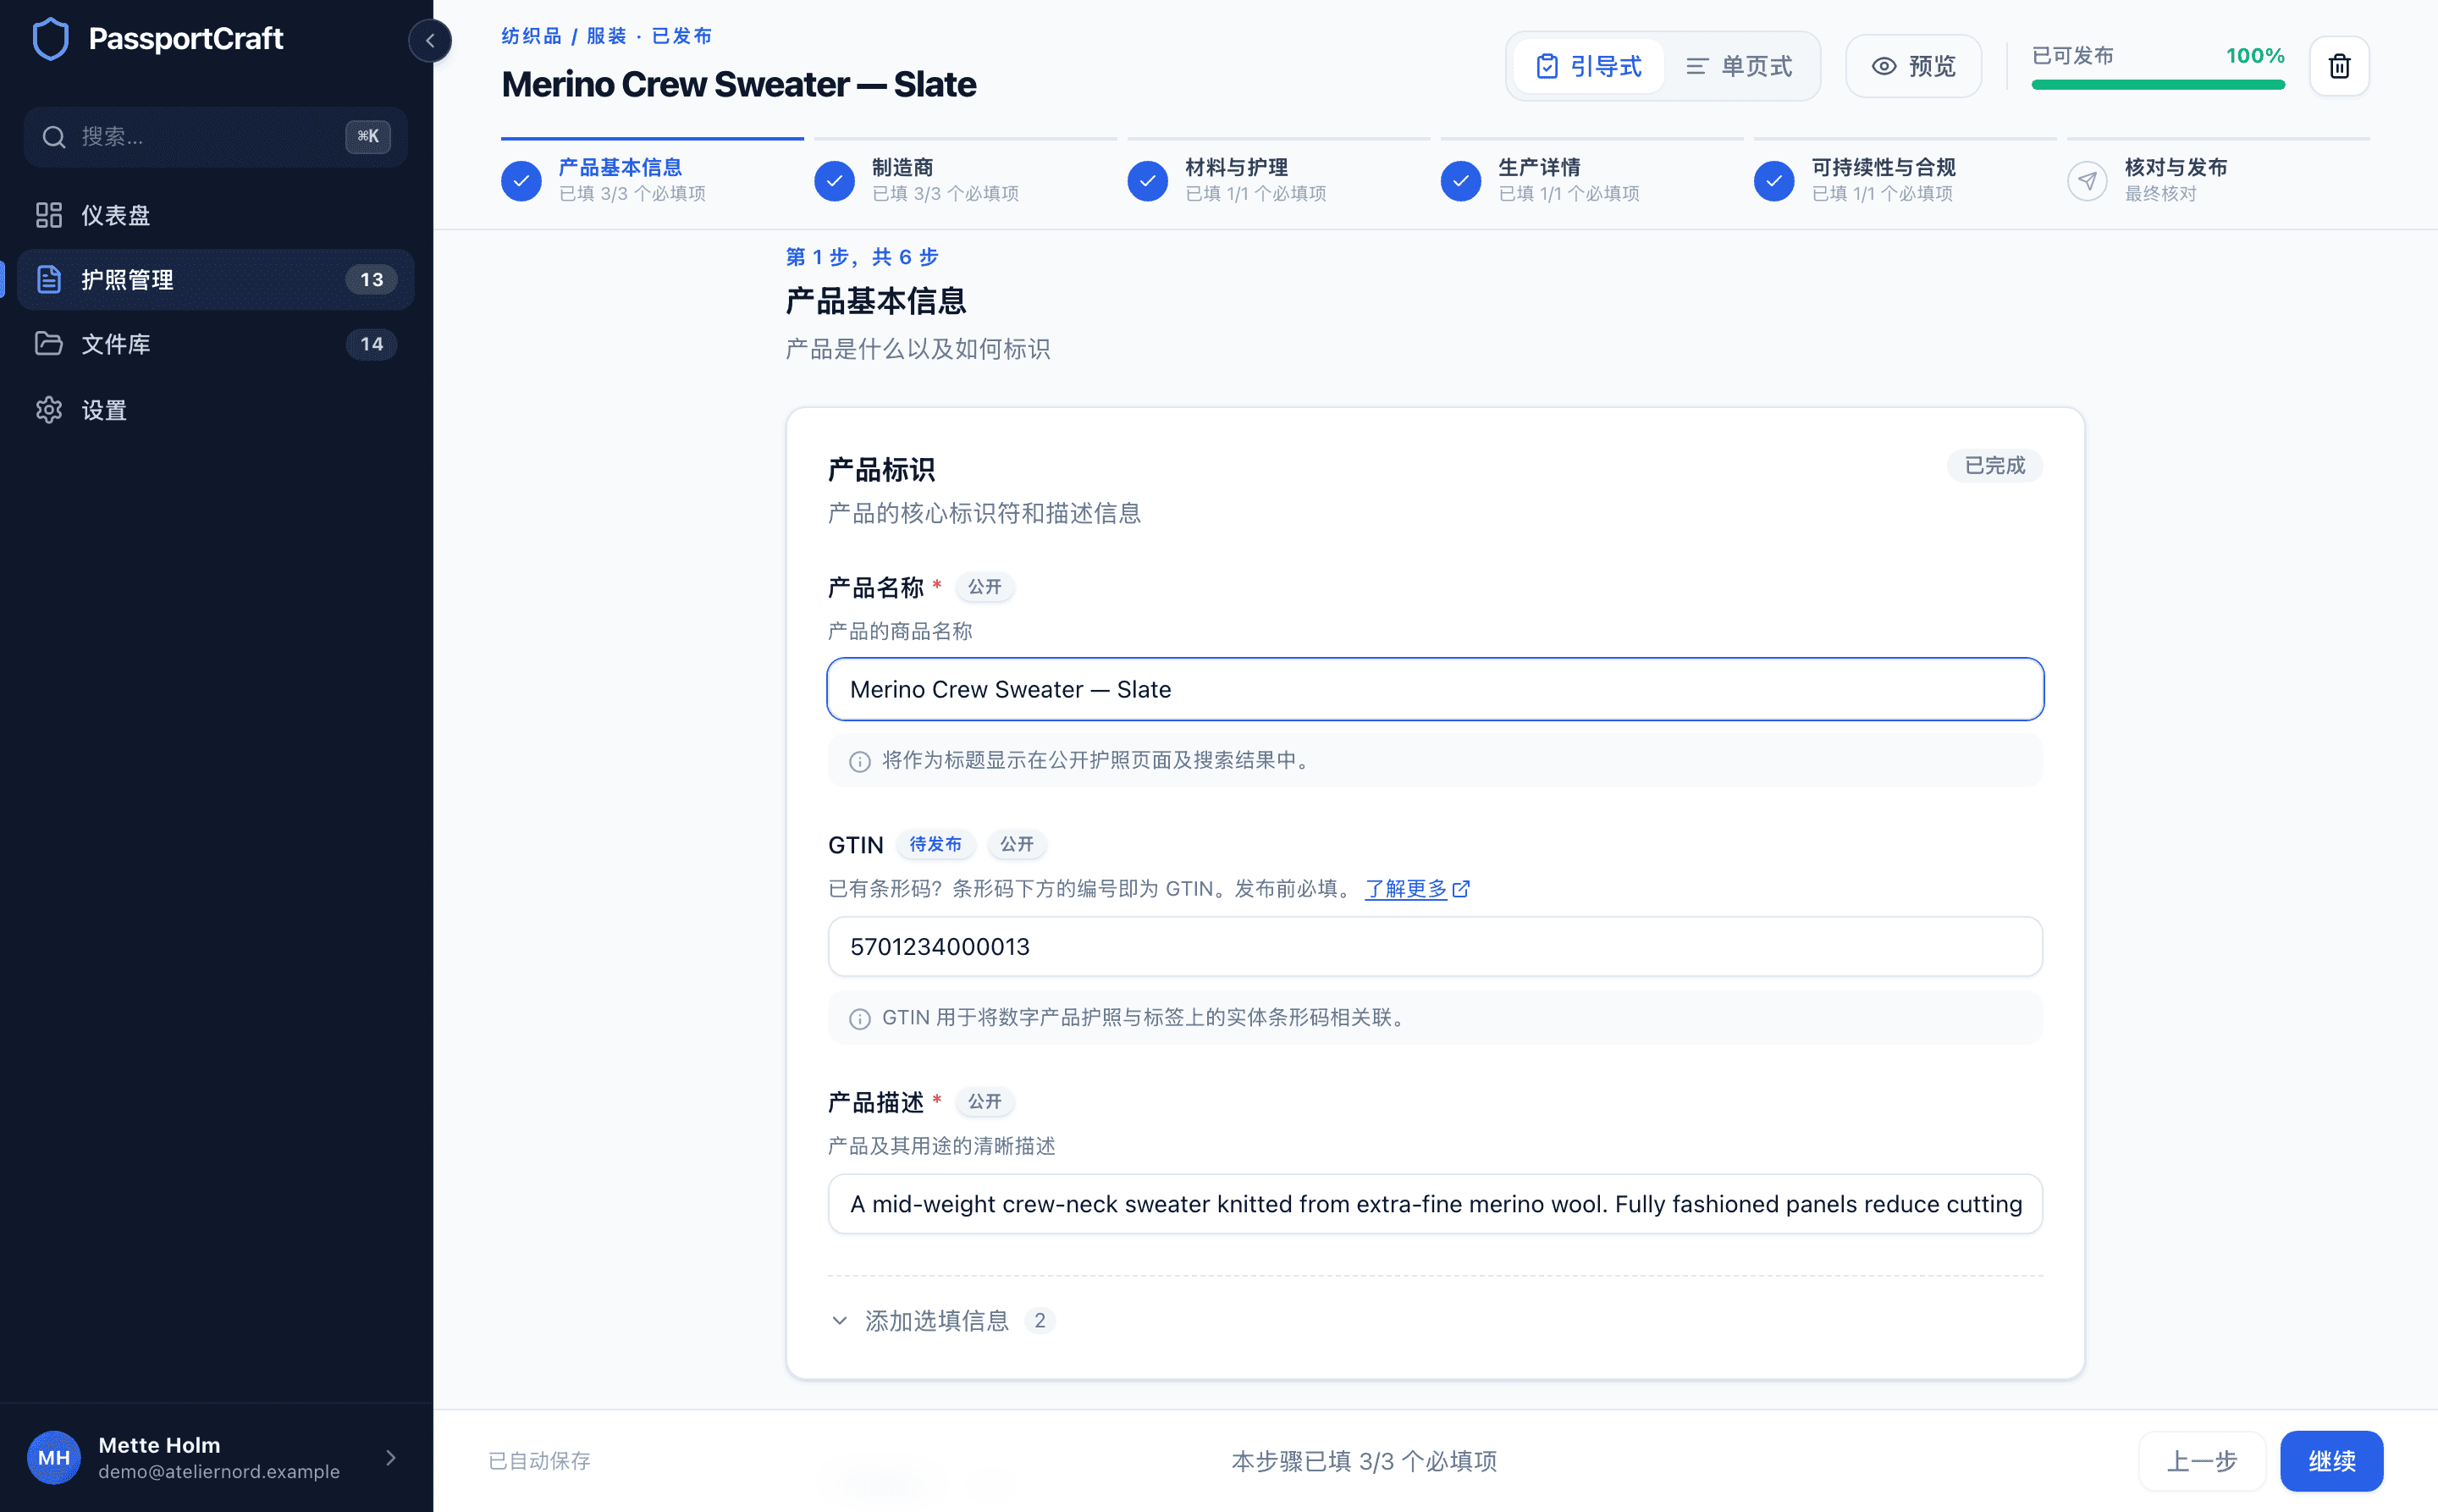Click 已自动保存 status text

point(540,1461)
